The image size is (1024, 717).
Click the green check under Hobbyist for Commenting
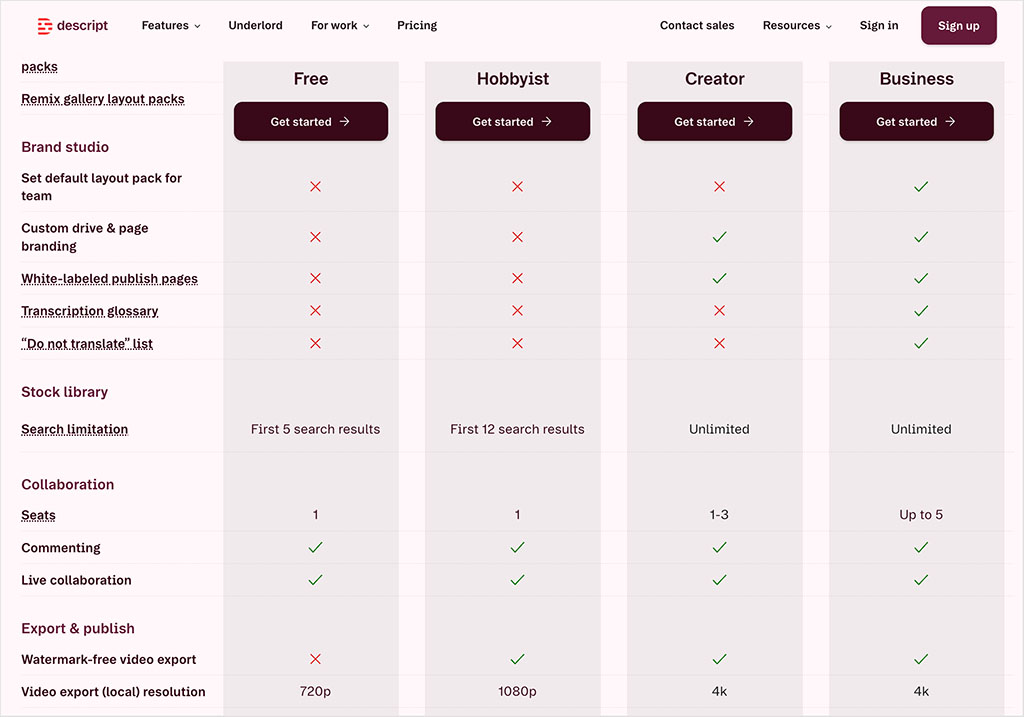(517, 547)
